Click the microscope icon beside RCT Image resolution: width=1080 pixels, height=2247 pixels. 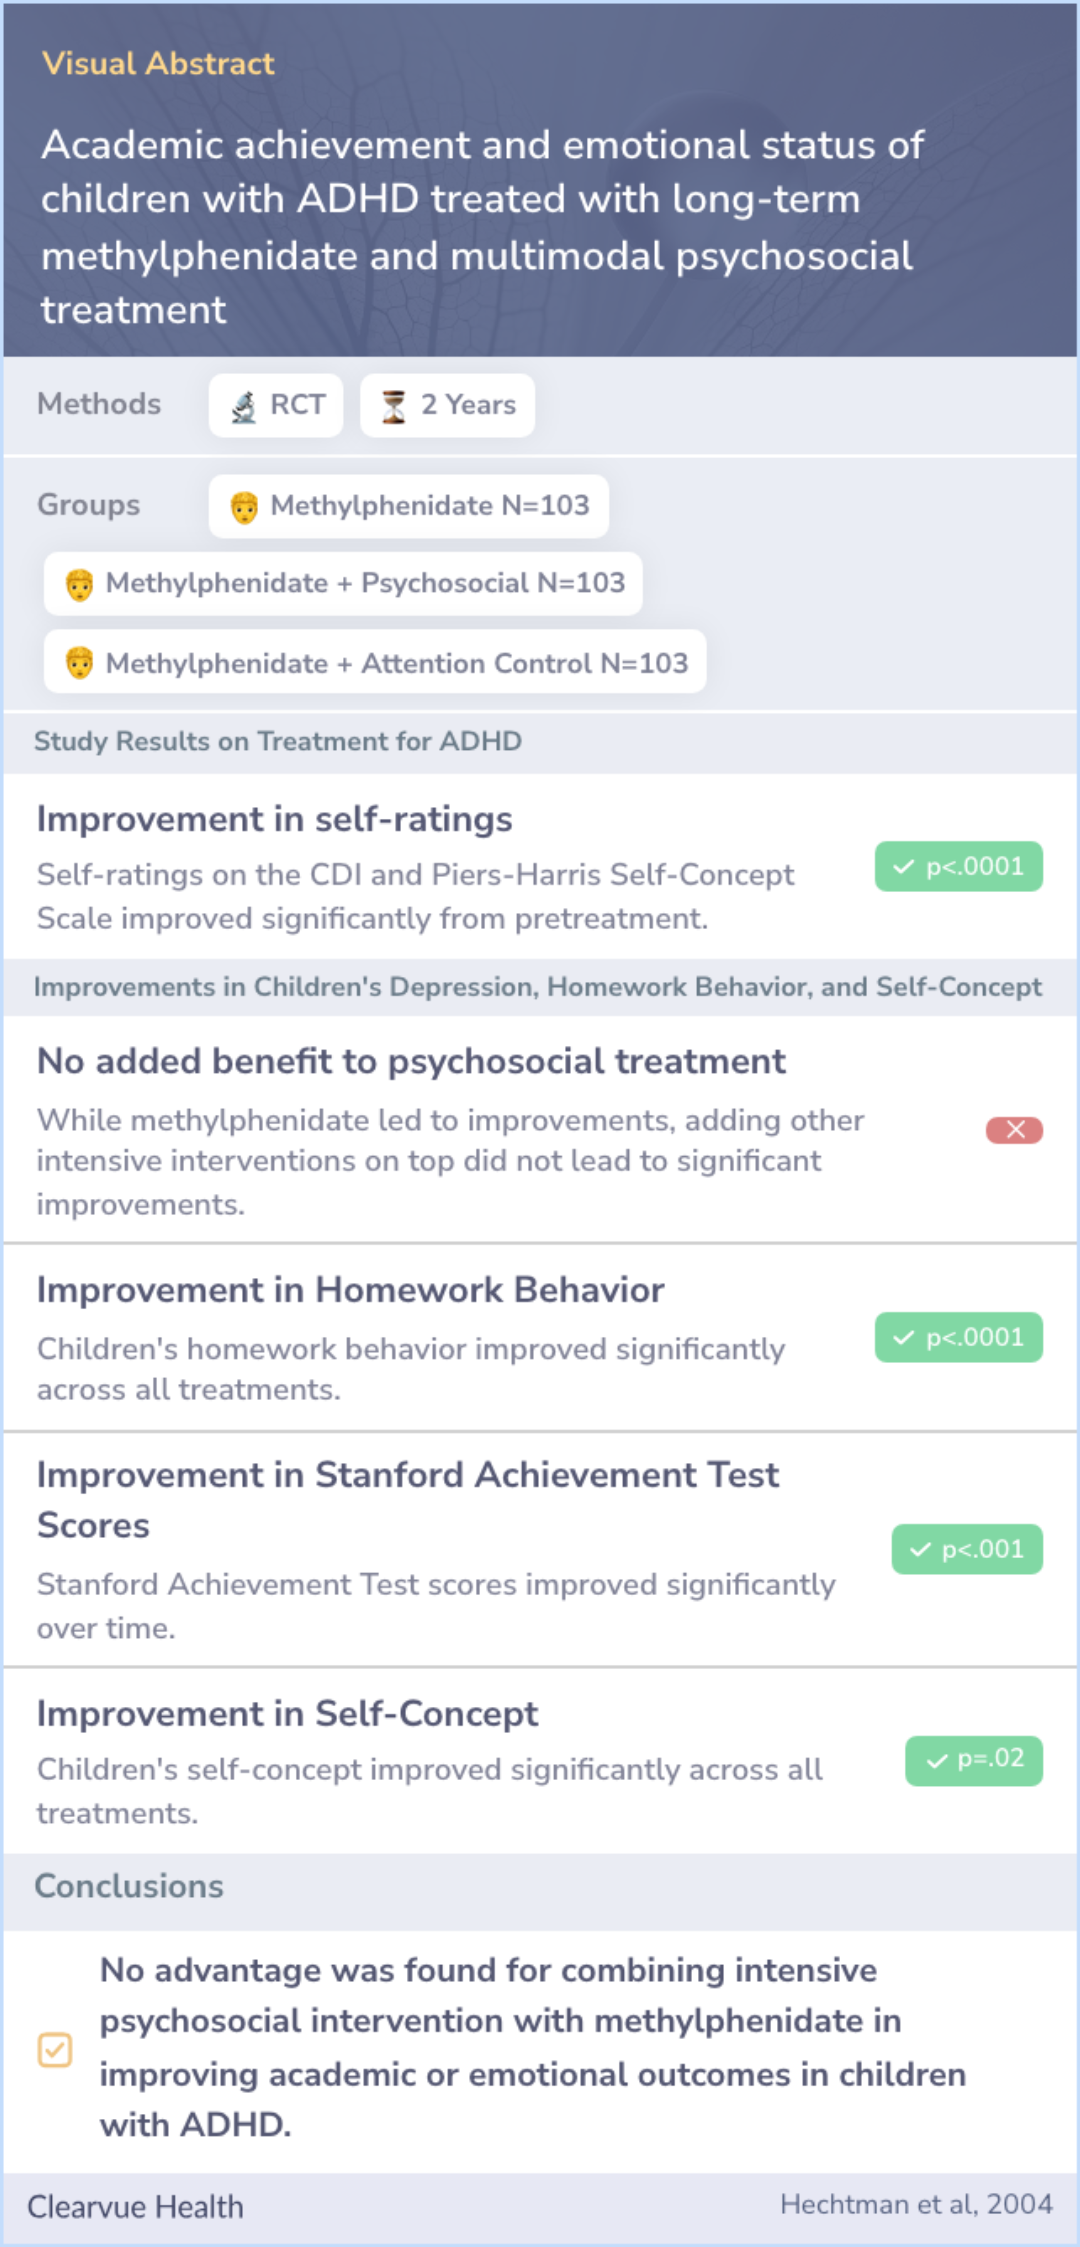pyautogui.click(x=244, y=406)
